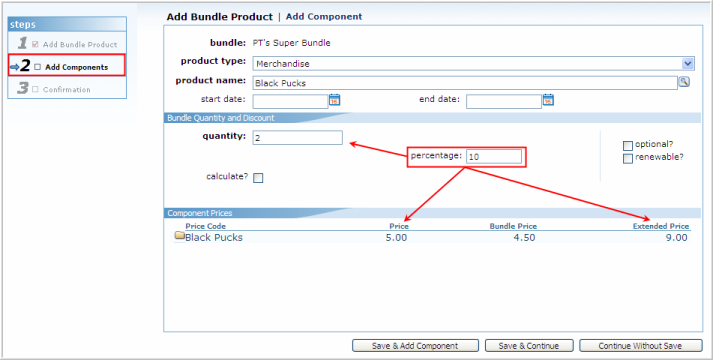Screen dimensions: 713x360
Task: Click the Extended Price column header
Action: [661, 226]
